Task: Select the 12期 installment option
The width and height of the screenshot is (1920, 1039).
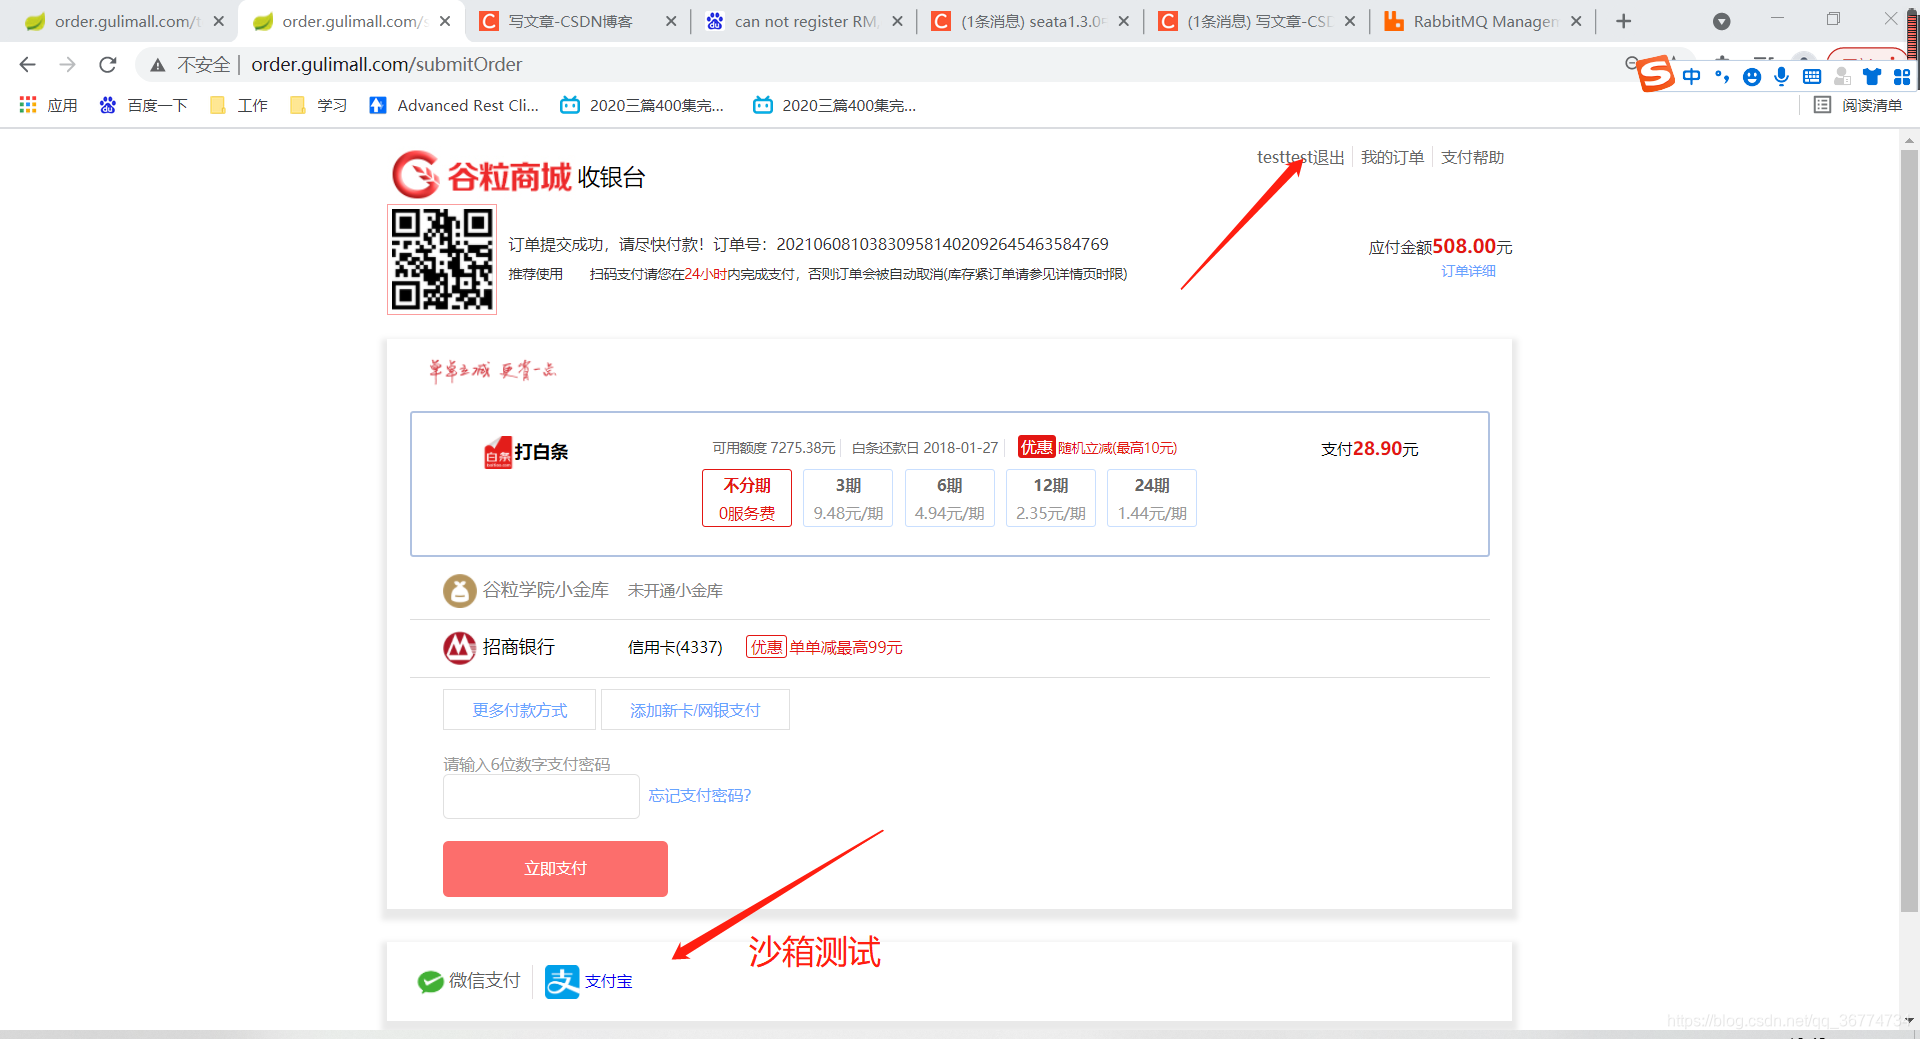Action: tap(1050, 498)
